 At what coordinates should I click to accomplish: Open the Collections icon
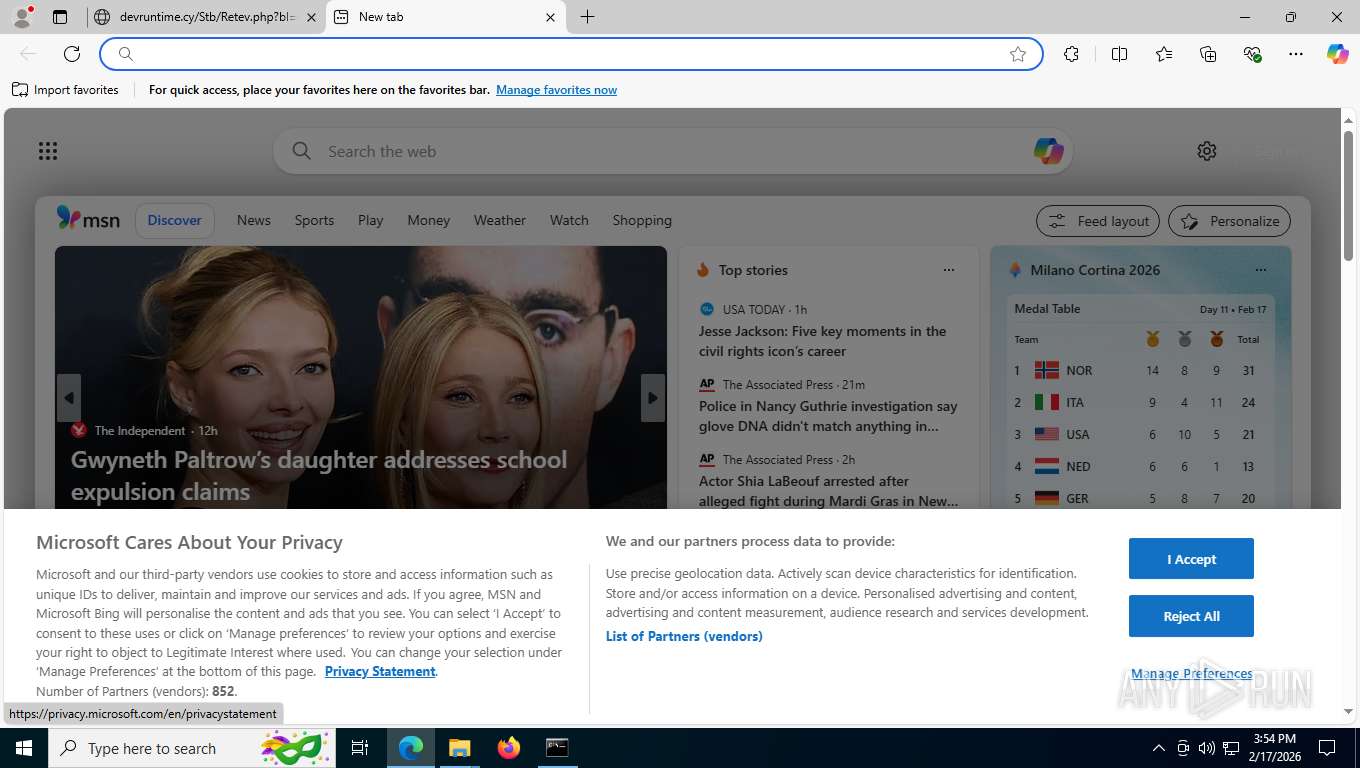[x=1208, y=54]
